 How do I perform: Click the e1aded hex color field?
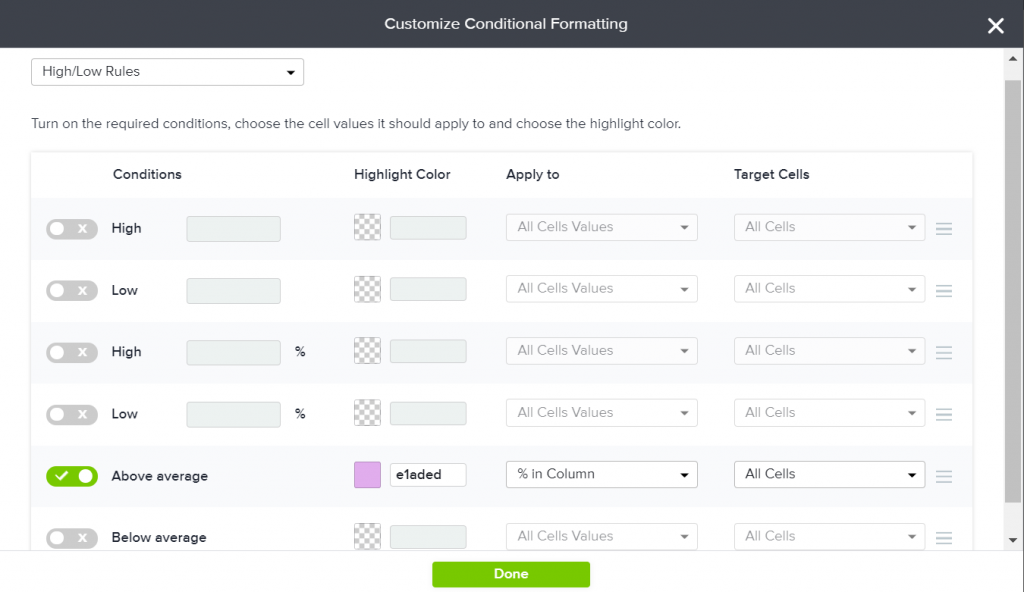coord(428,475)
